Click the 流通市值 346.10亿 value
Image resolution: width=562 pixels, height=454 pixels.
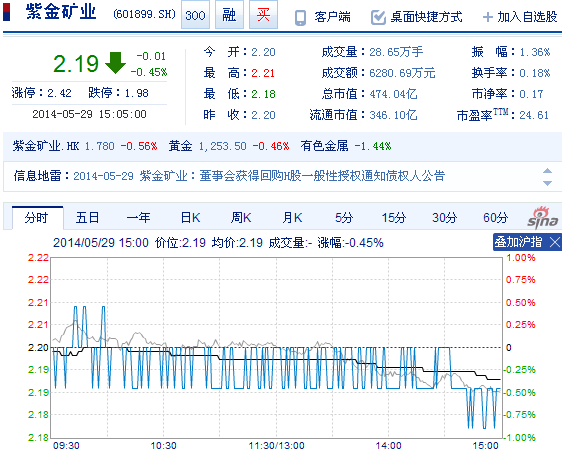coord(393,115)
